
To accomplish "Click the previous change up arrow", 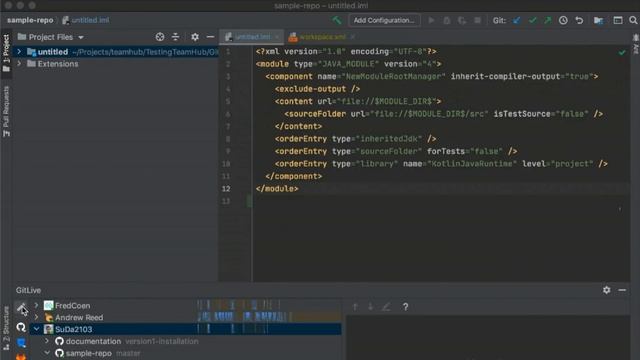I will pyautogui.click(x=355, y=307).
